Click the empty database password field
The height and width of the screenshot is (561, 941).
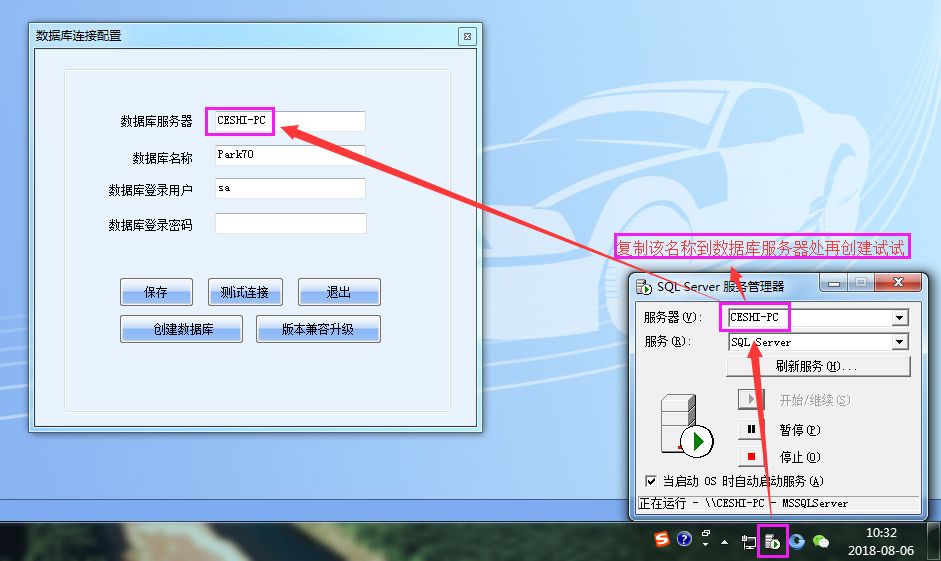(x=290, y=223)
